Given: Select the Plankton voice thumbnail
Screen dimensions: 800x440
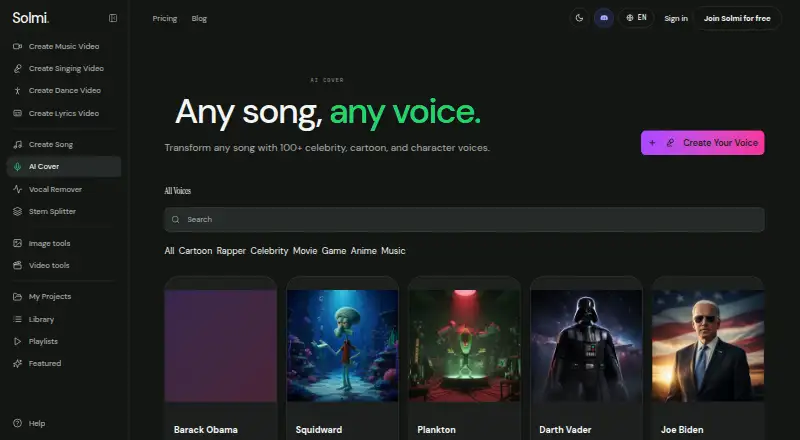Looking at the screenshot, I should tap(464, 346).
